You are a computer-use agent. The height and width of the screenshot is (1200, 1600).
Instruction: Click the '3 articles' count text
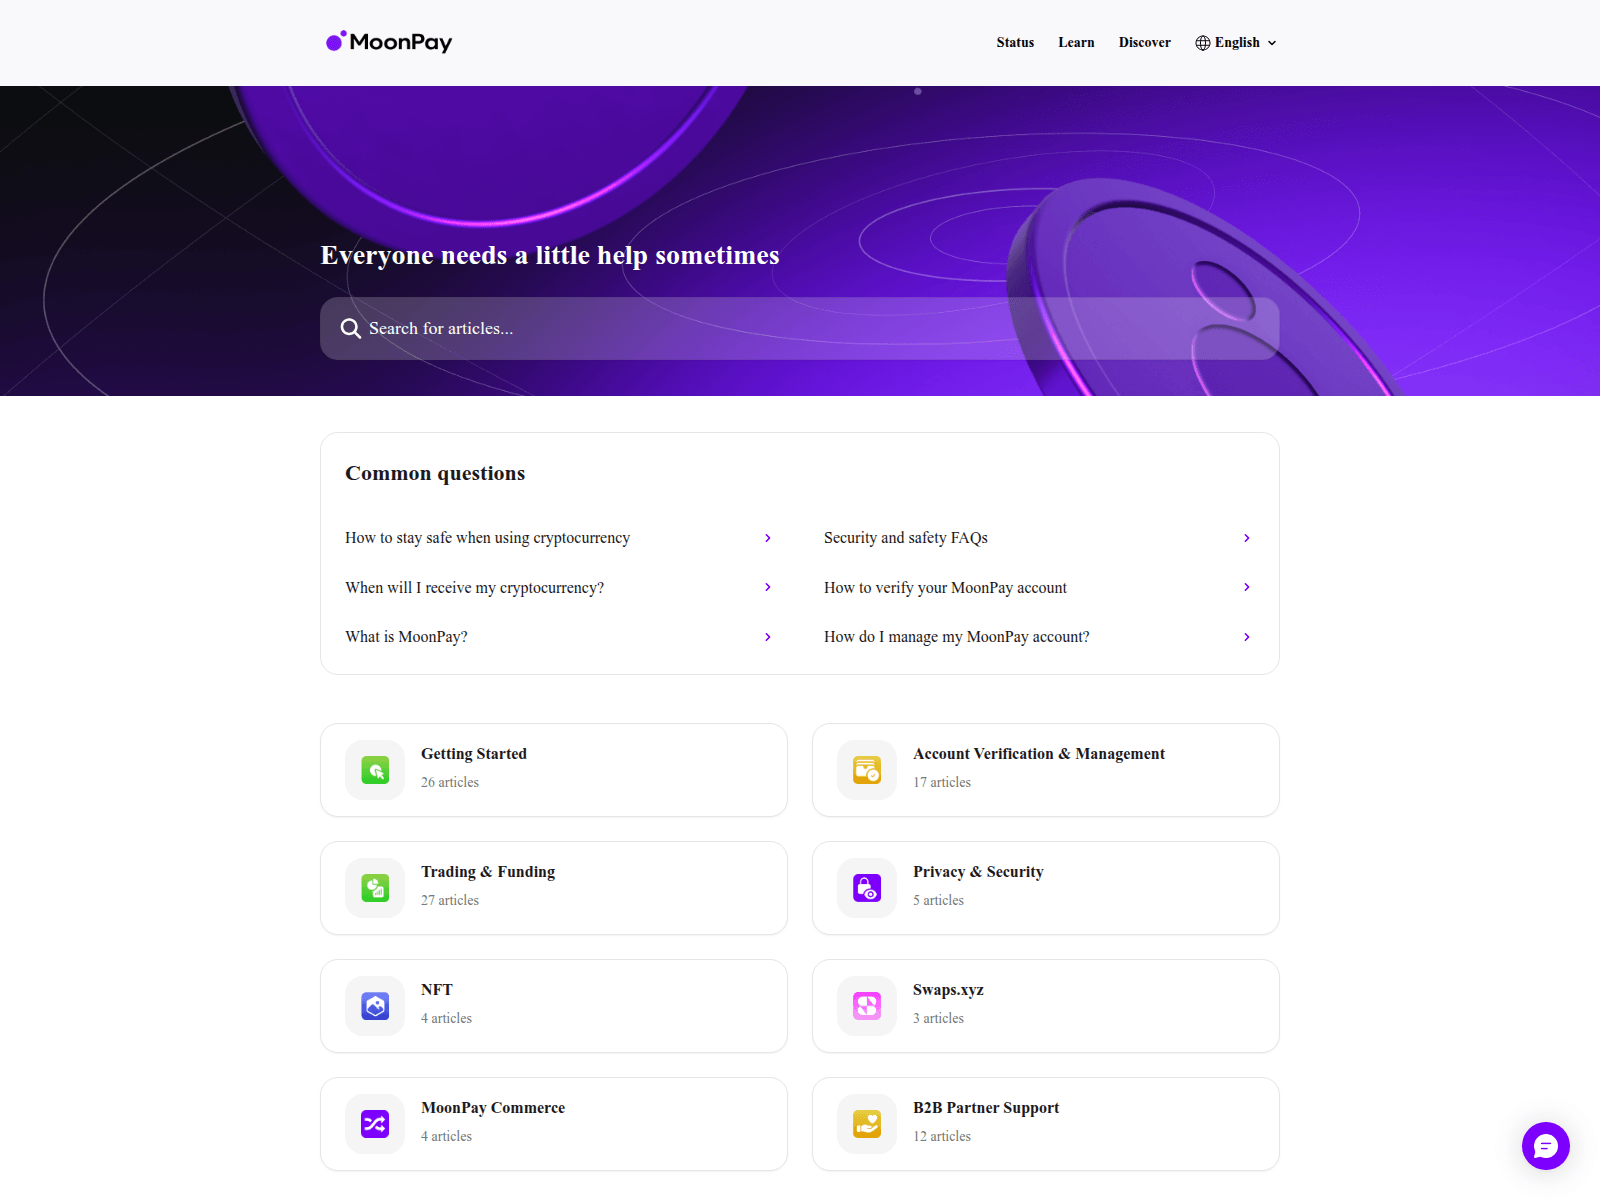click(938, 1019)
